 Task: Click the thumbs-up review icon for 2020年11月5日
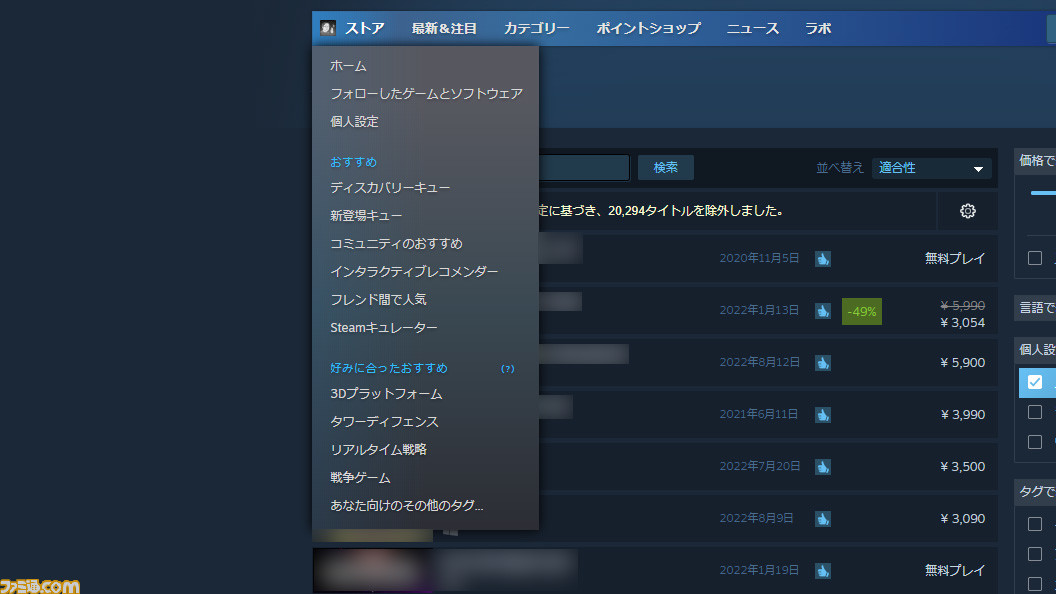tap(823, 259)
